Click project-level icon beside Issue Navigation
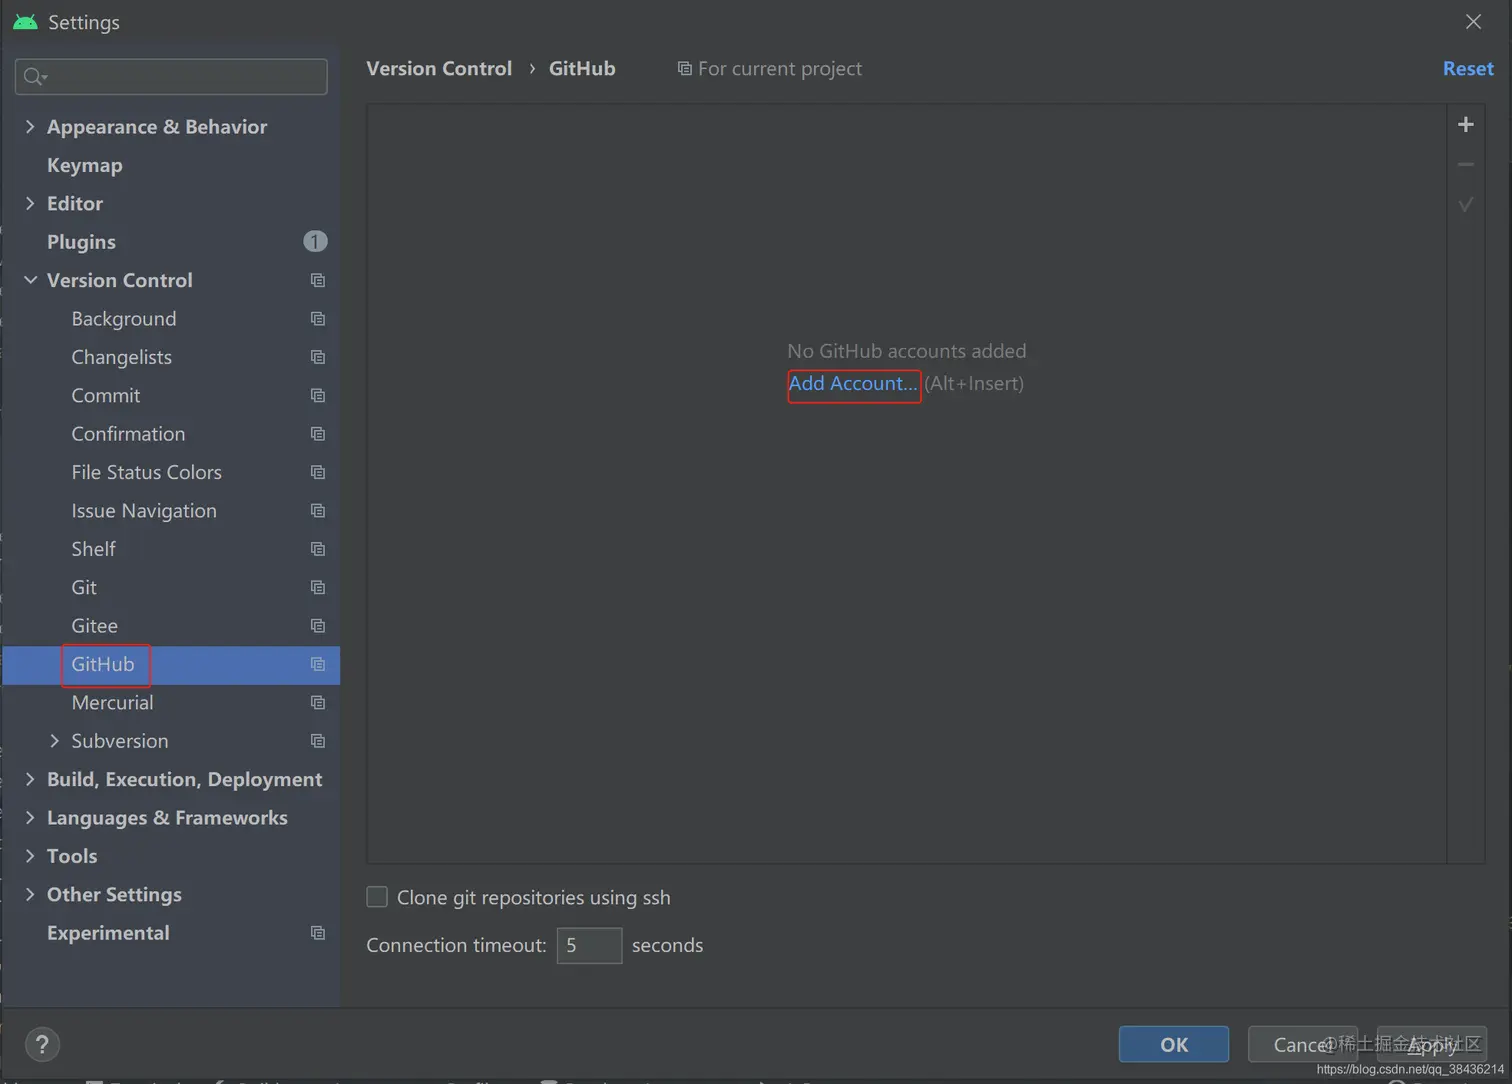This screenshot has height=1084, width=1512. pos(318,511)
